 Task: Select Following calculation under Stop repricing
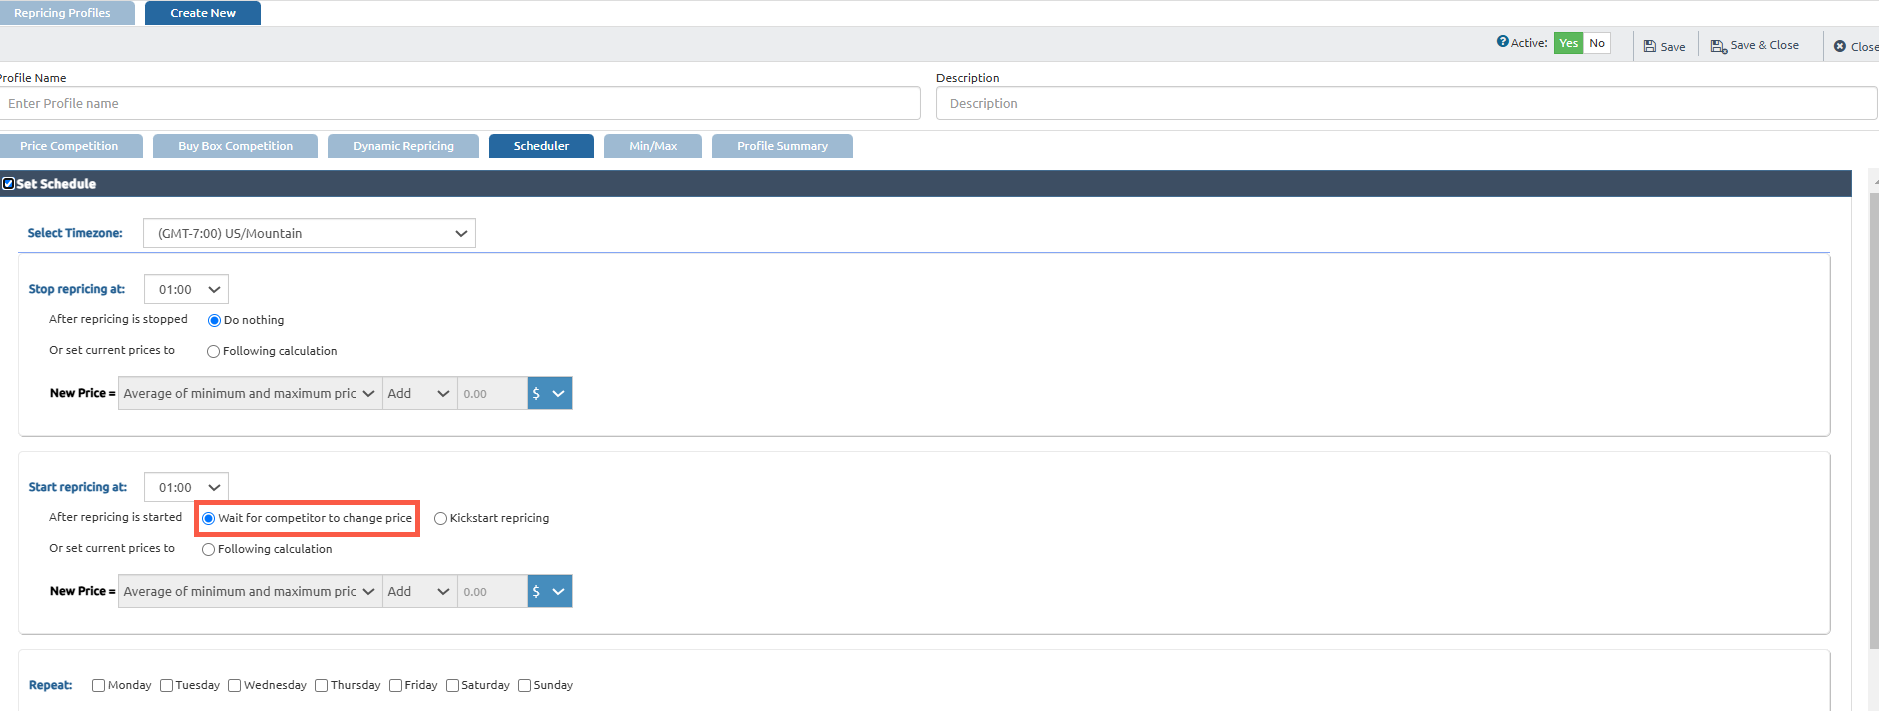[x=214, y=352]
